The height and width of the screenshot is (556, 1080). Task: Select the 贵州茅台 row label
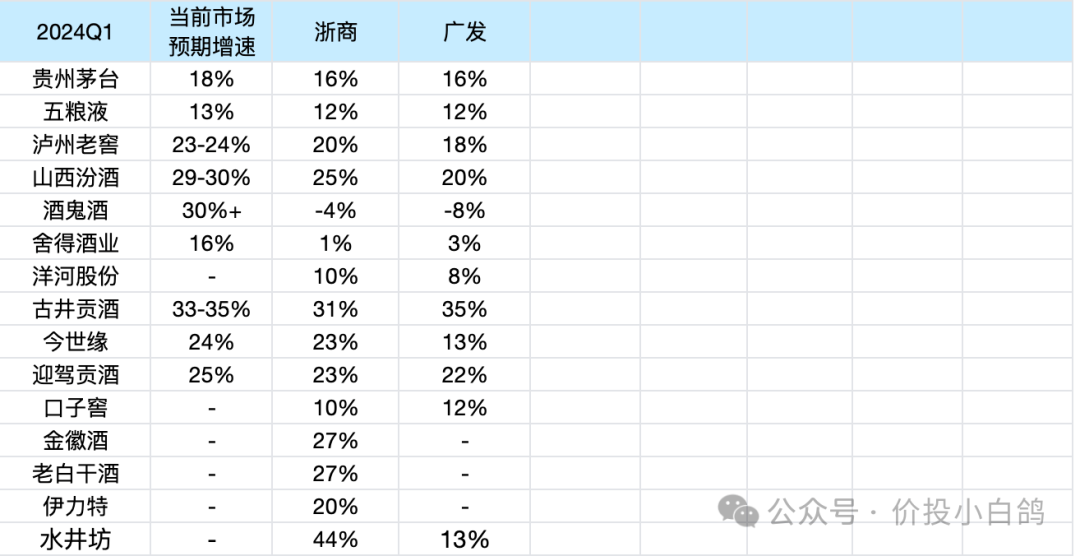(75, 79)
